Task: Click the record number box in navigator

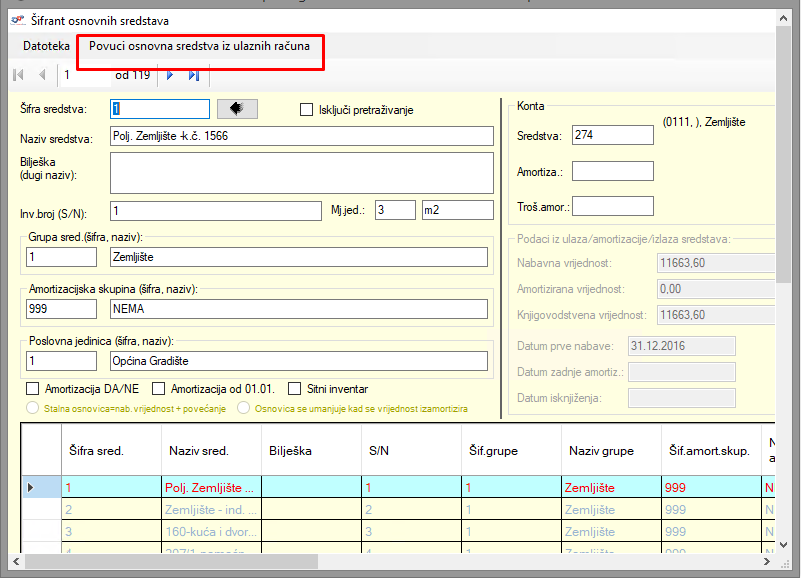Action: (82, 75)
